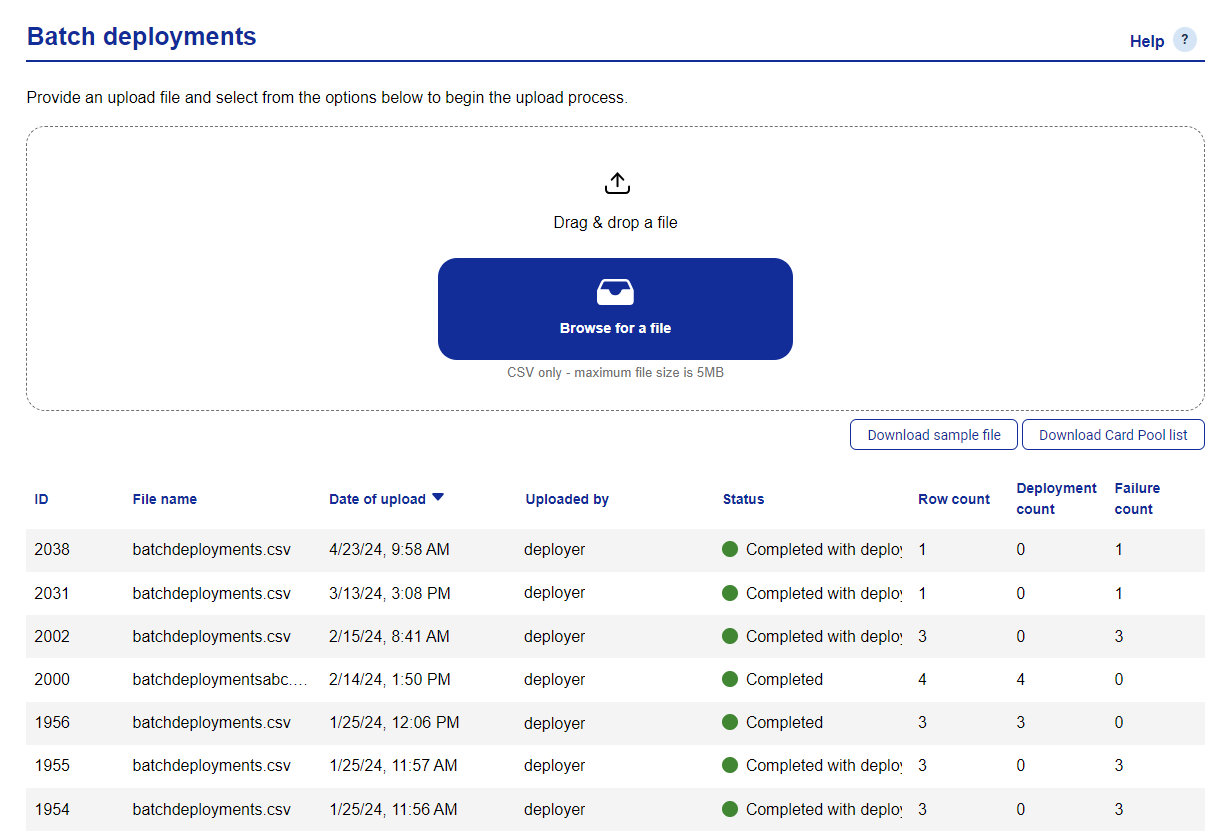Select ID cell 1955
This screenshot has height=840, width=1221.
[x=52, y=765]
